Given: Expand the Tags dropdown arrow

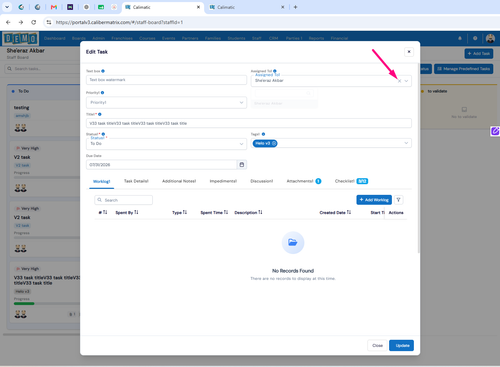Looking at the screenshot, I should point(406,143).
